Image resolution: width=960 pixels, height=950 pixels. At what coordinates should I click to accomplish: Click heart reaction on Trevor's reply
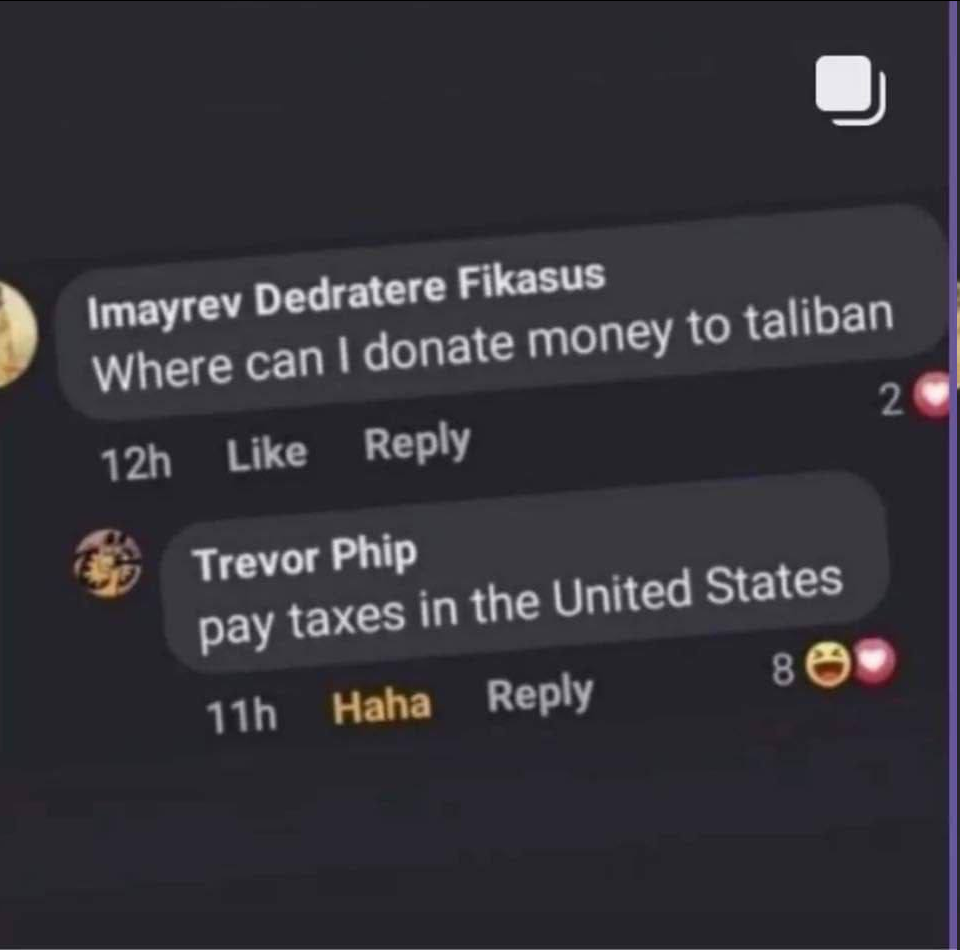point(876,660)
